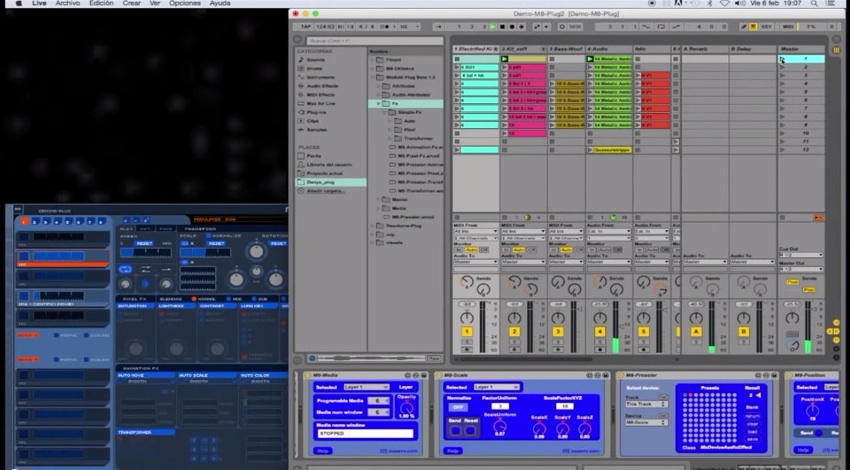Open the Opciones menu
Viewport: 850px width, 470px height.
(184, 4)
